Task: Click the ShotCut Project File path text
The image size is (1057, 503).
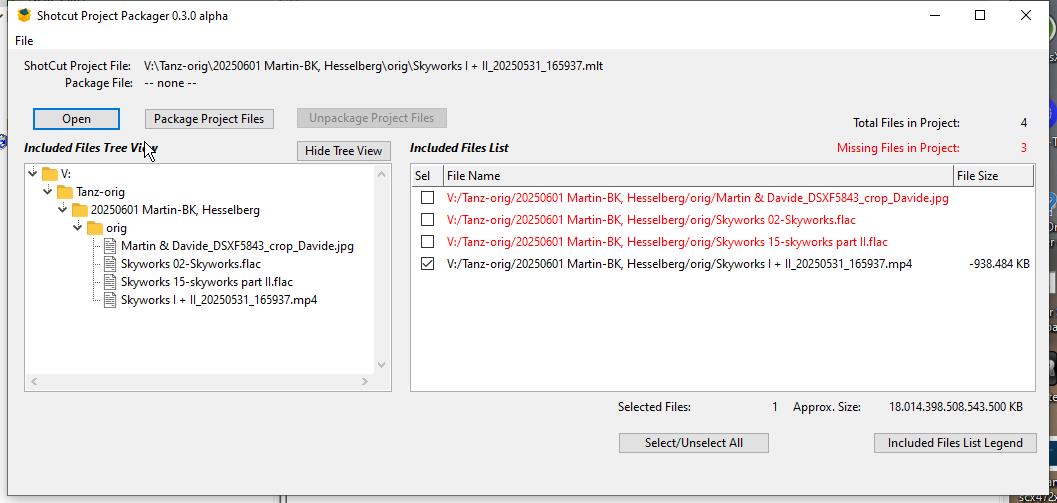Action: click(373, 66)
